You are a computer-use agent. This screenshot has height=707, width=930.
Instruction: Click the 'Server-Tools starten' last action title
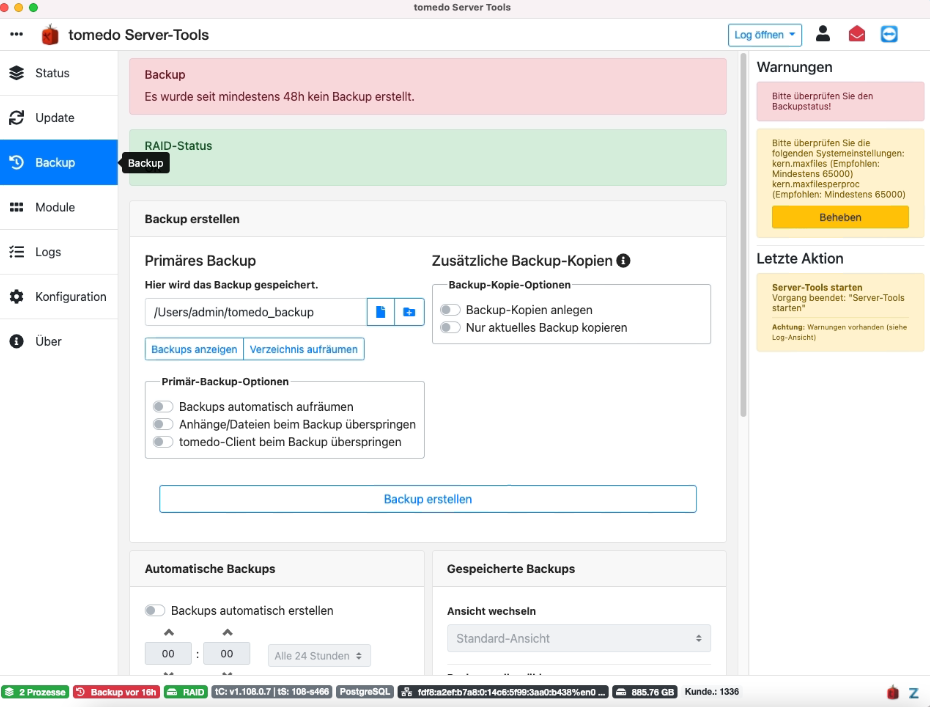click(x=817, y=288)
